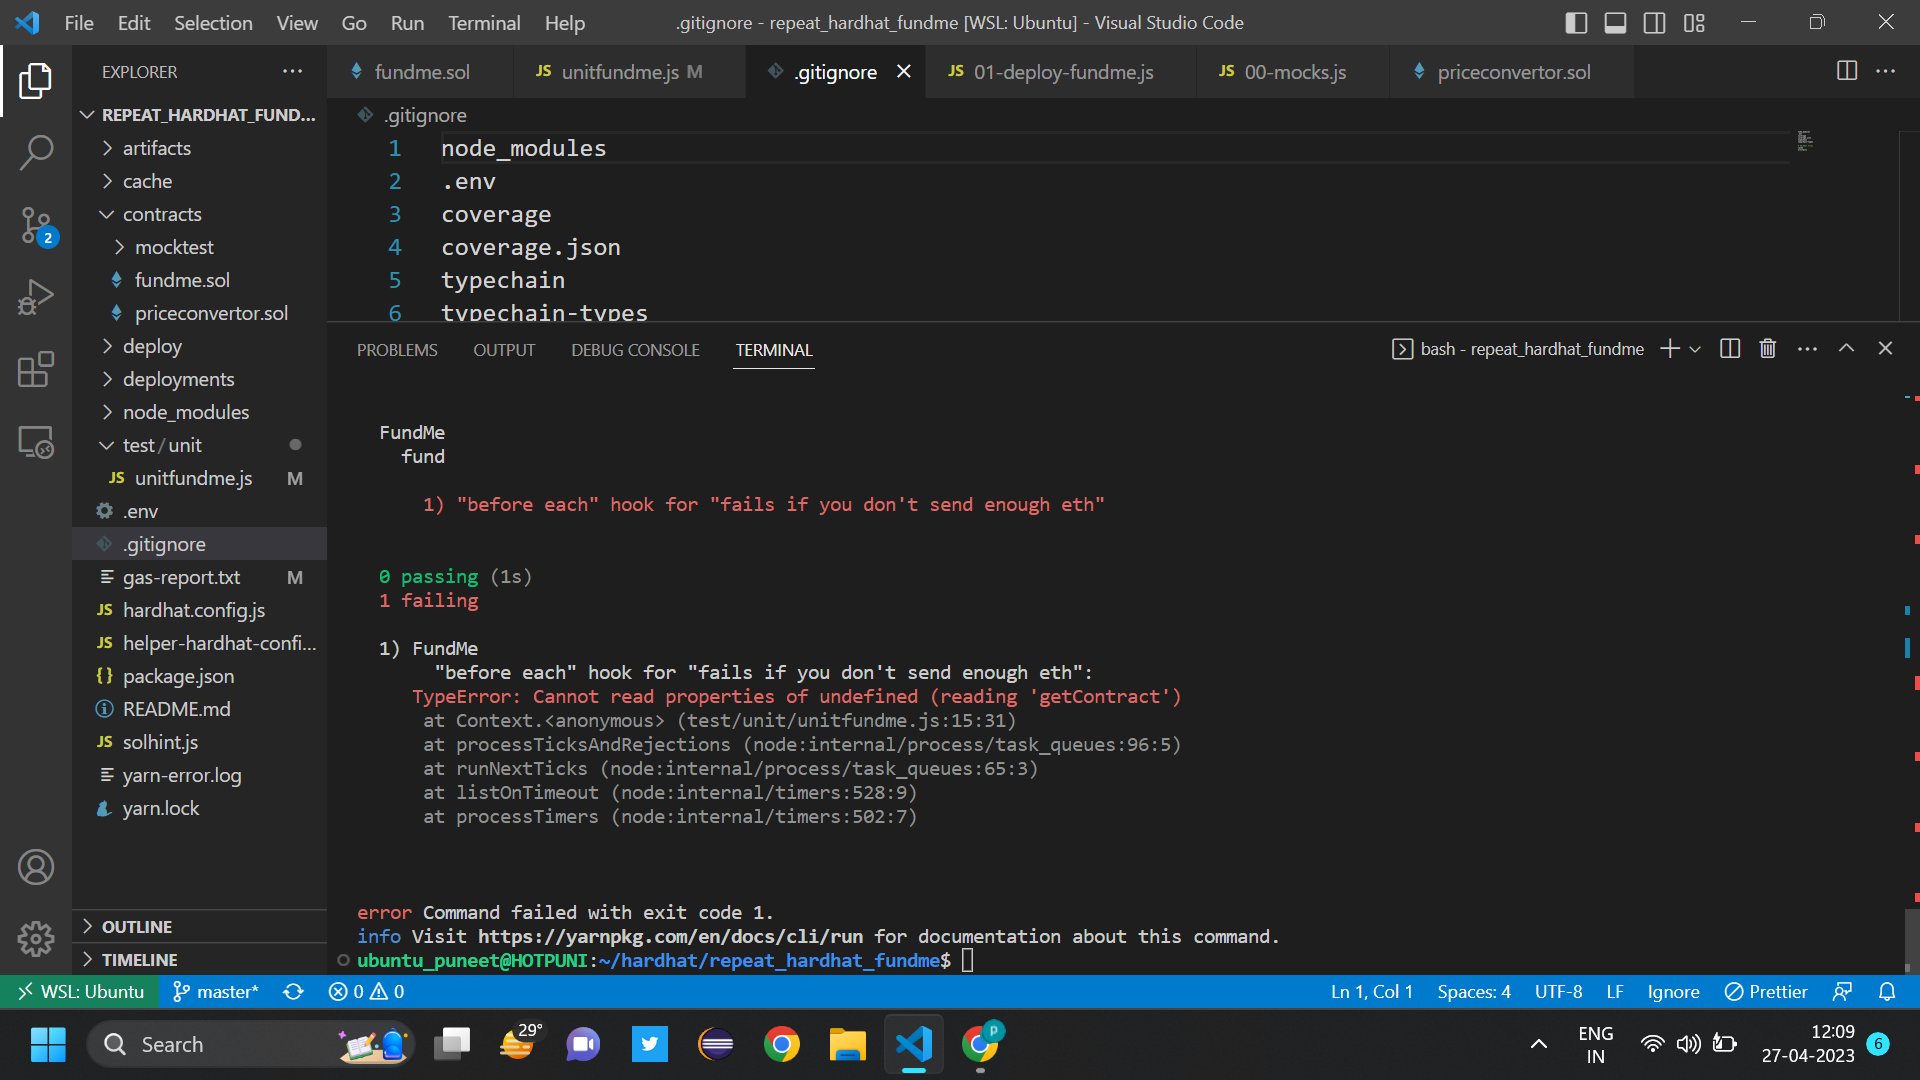Change indentation via Spaces: 4
1920x1080 pixels.
pyautogui.click(x=1474, y=992)
